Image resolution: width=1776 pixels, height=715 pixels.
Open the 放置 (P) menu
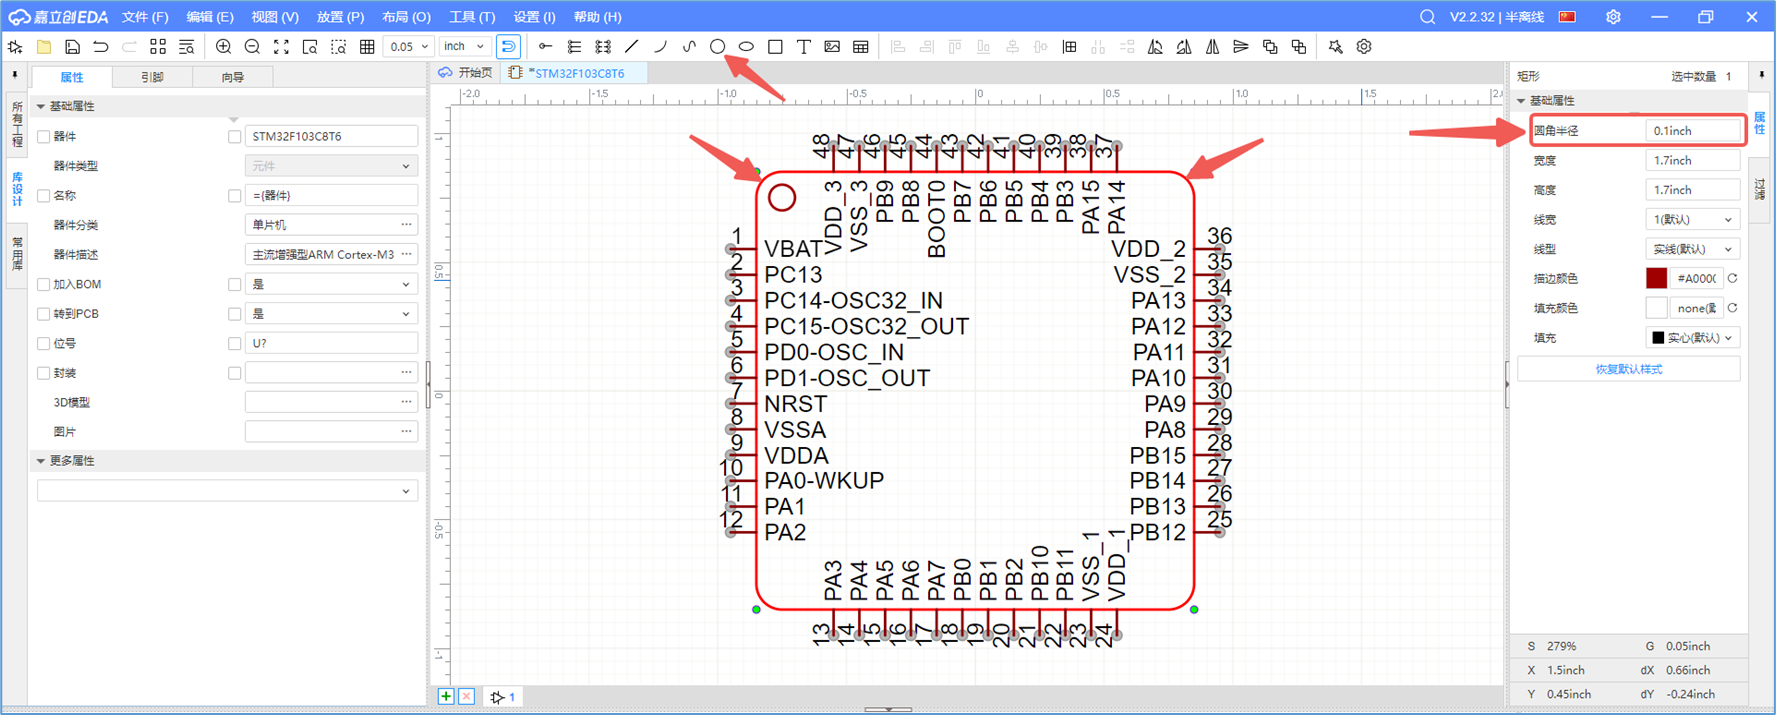[x=340, y=17]
